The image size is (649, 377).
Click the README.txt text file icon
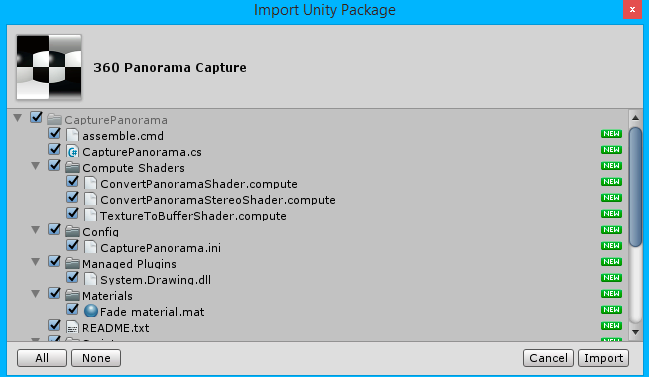72,327
